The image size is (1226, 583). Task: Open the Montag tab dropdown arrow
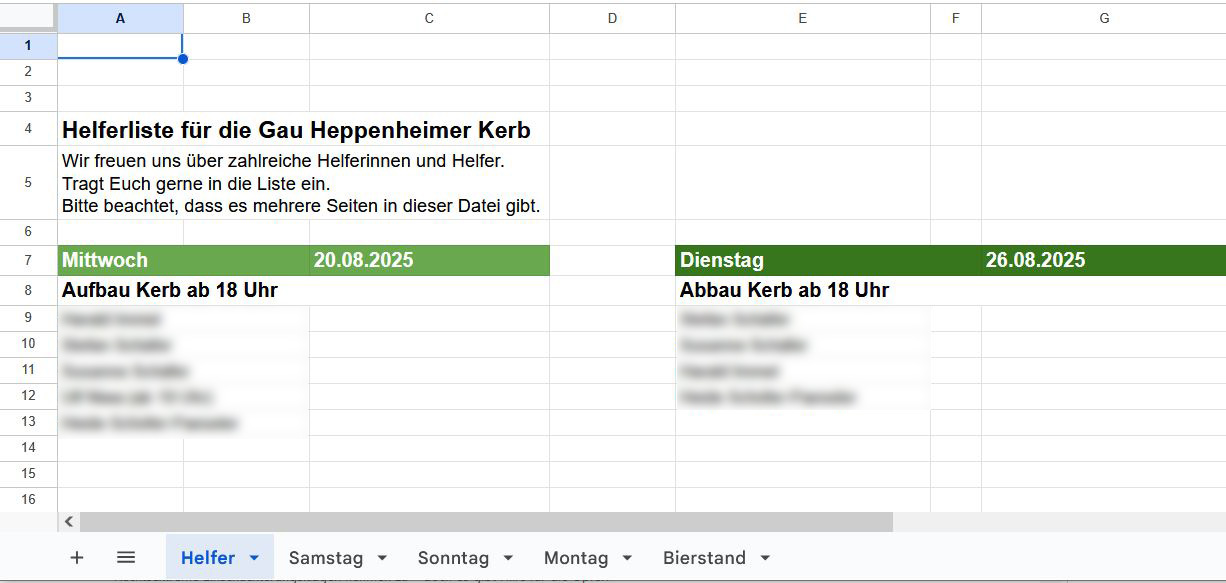pos(627,558)
